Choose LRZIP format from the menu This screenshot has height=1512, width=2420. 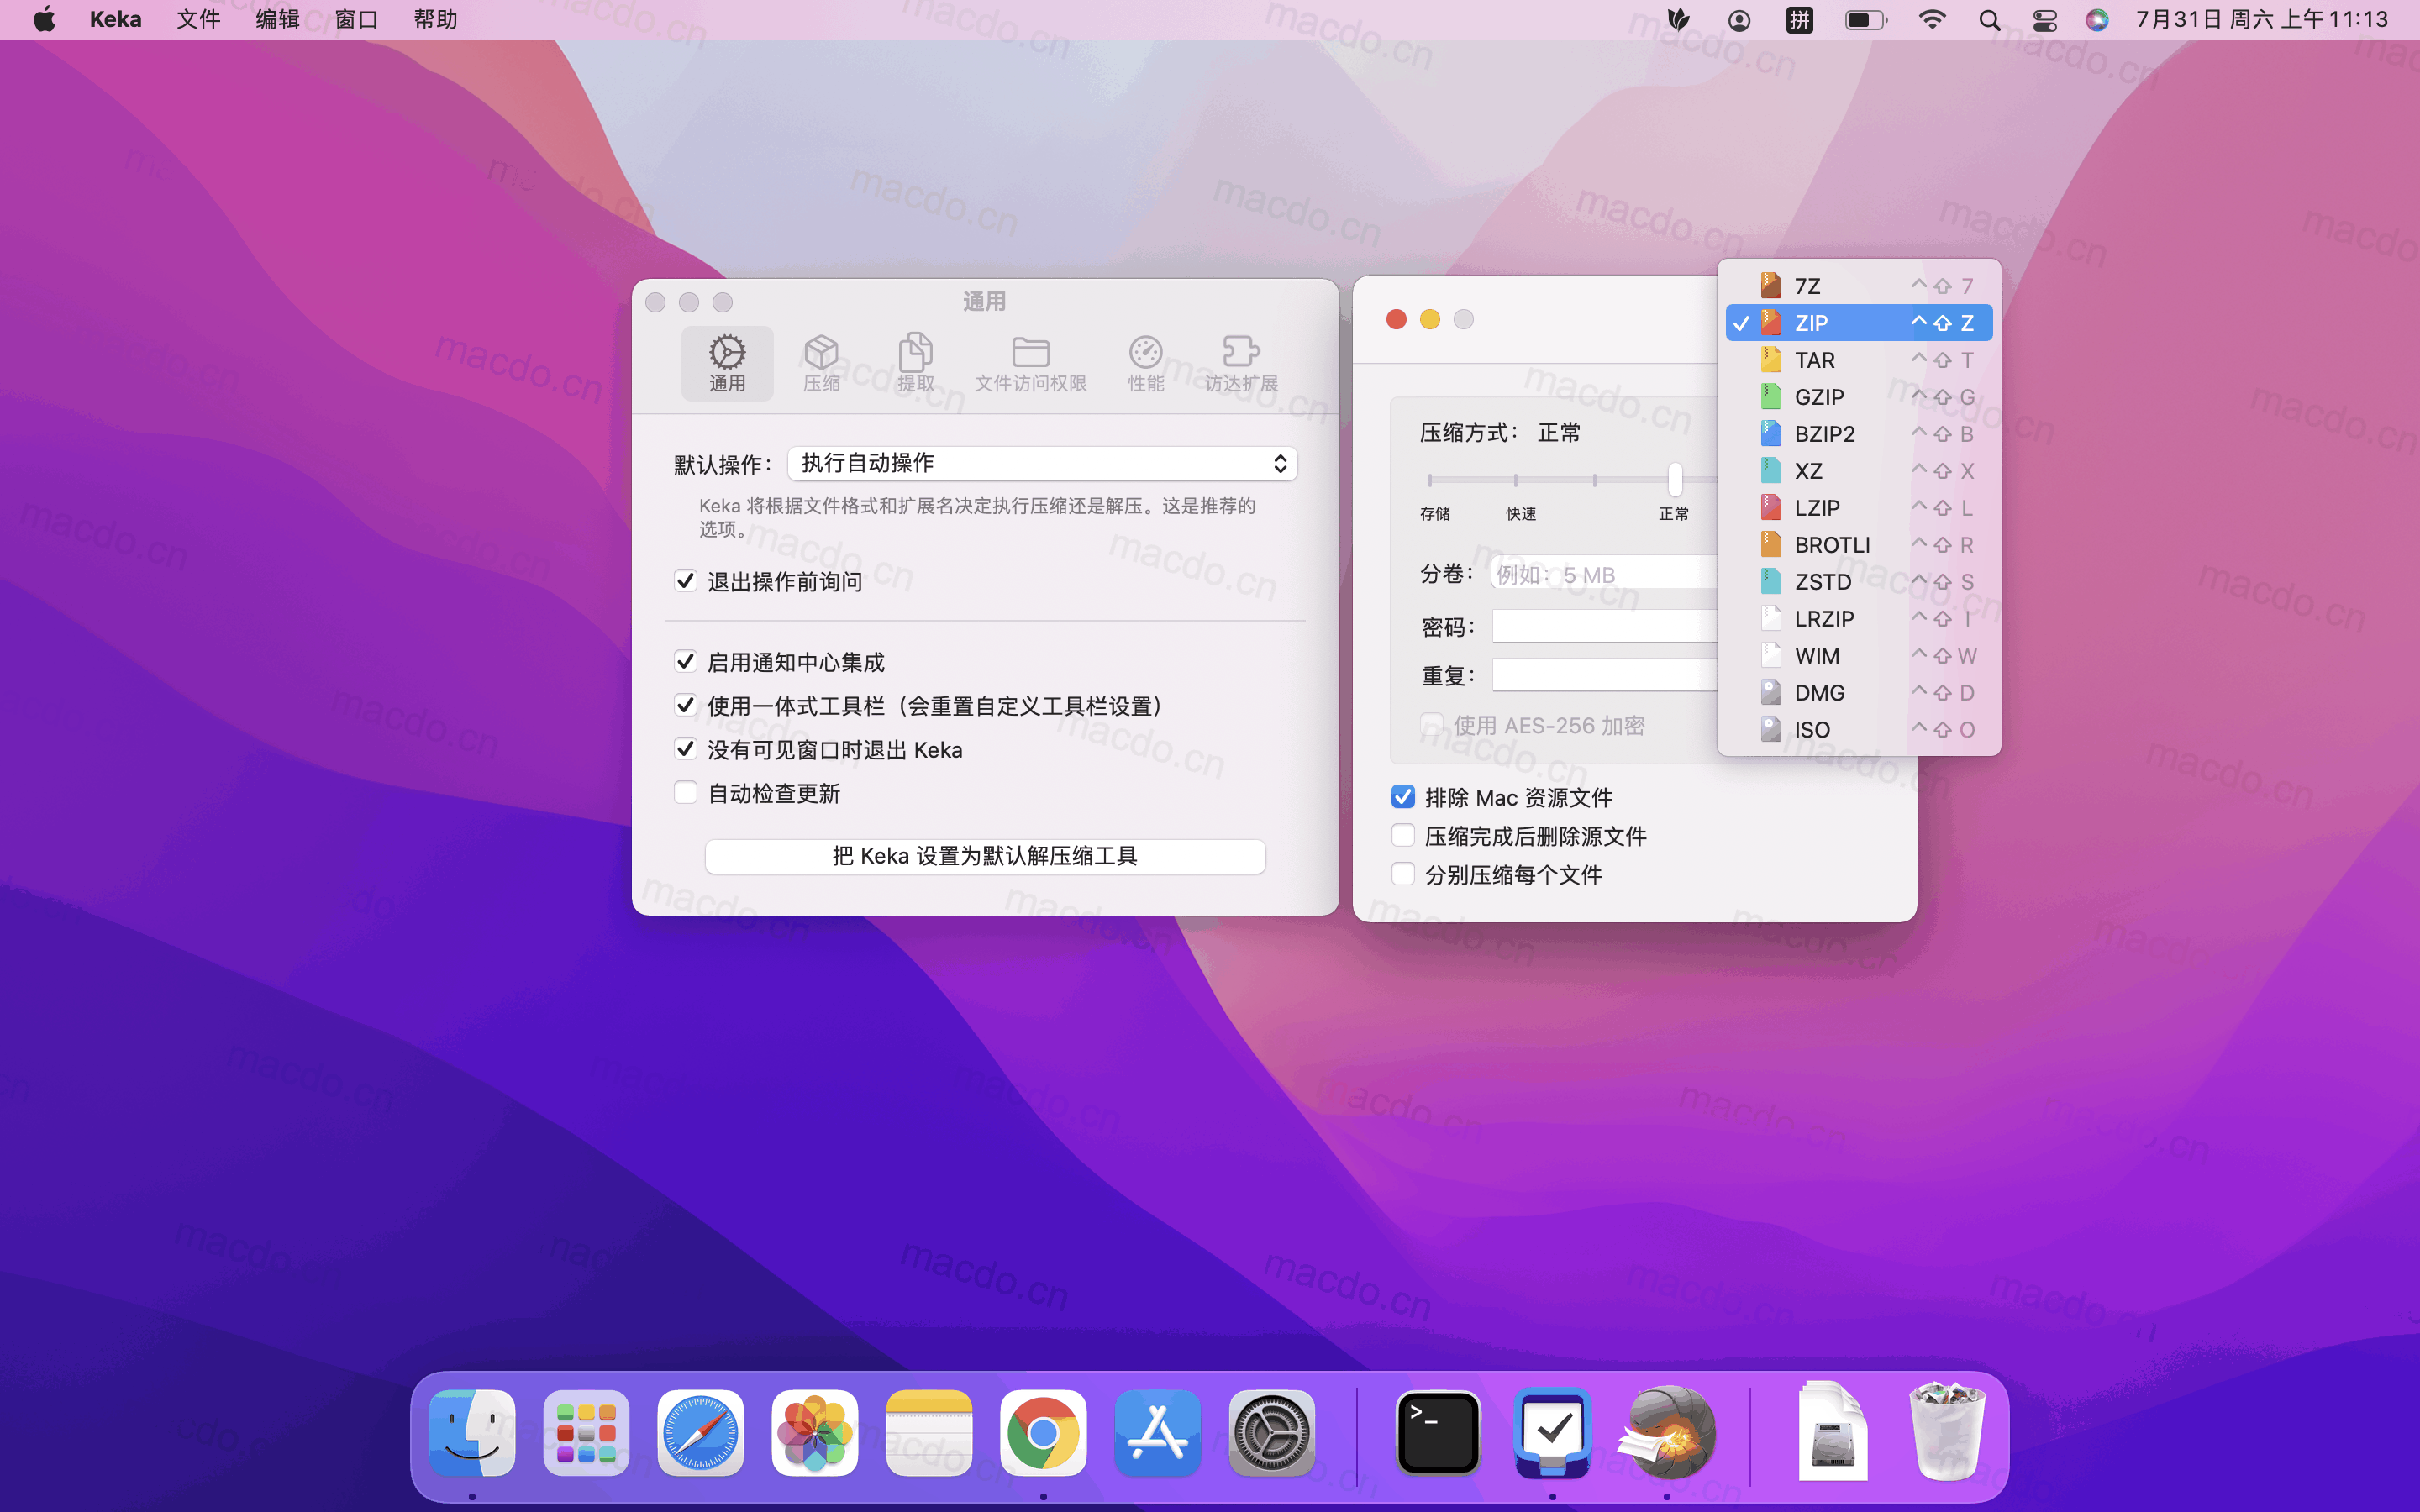pos(1859,619)
